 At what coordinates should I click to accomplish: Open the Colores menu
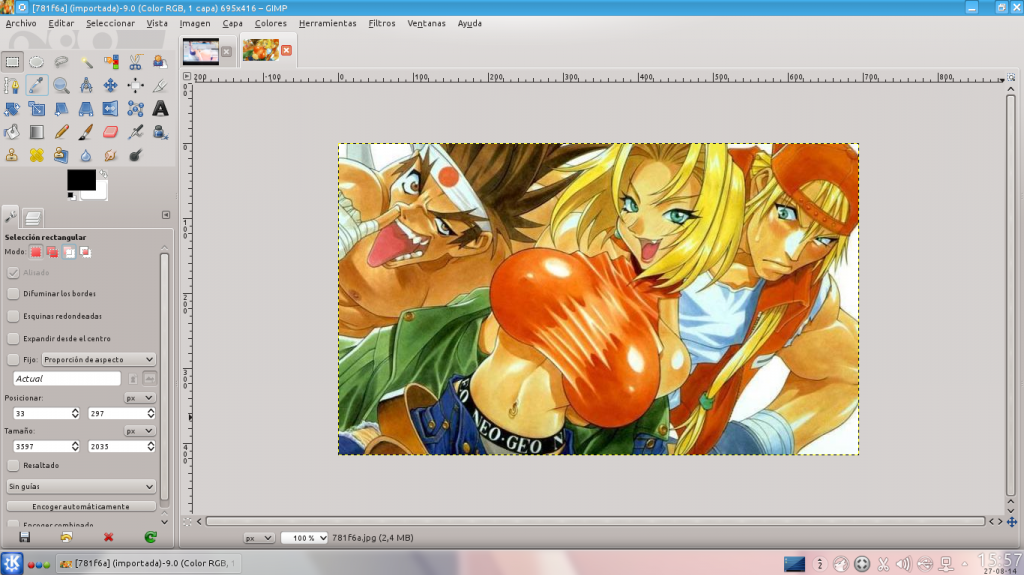coord(270,23)
